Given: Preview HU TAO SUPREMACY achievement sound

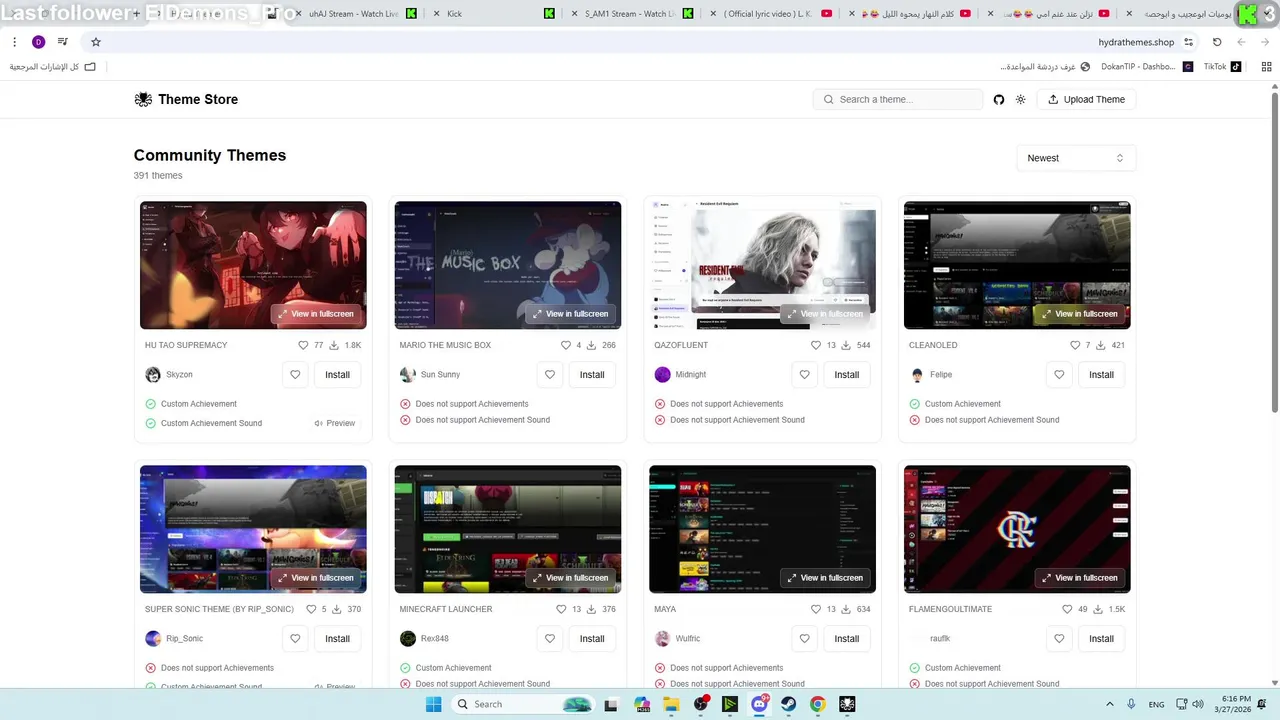Looking at the screenshot, I should pyautogui.click(x=335, y=423).
